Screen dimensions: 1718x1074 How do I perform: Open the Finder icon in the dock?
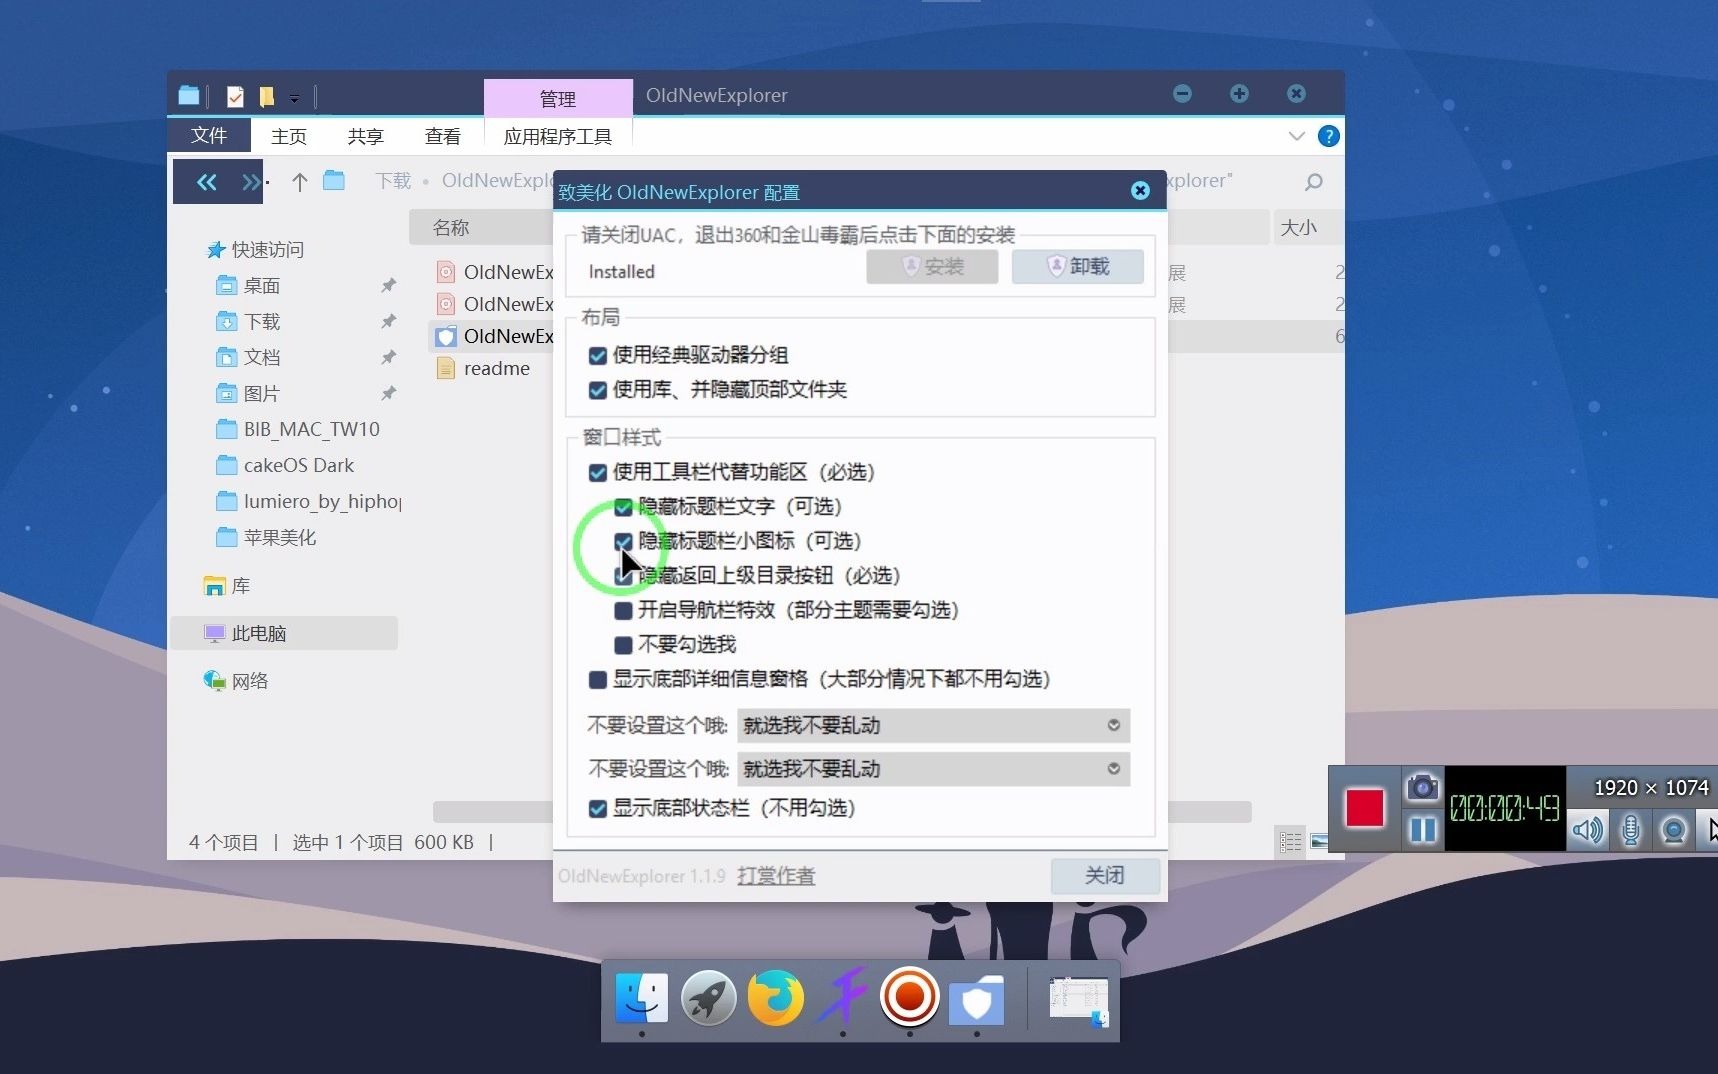(641, 997)
